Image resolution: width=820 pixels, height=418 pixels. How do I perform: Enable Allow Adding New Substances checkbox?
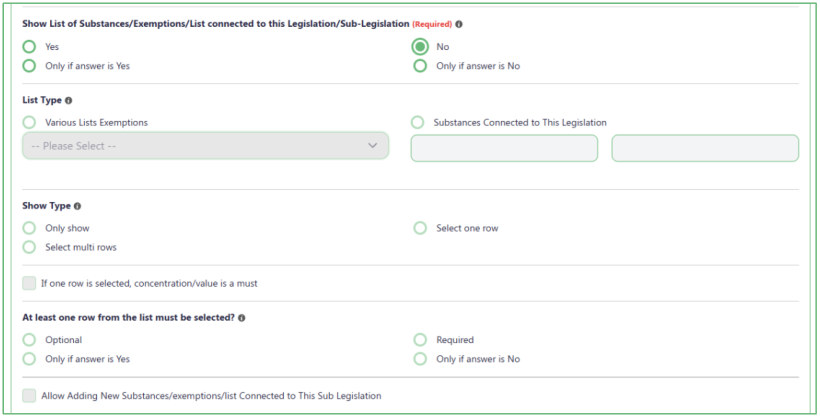click(29, 396)
